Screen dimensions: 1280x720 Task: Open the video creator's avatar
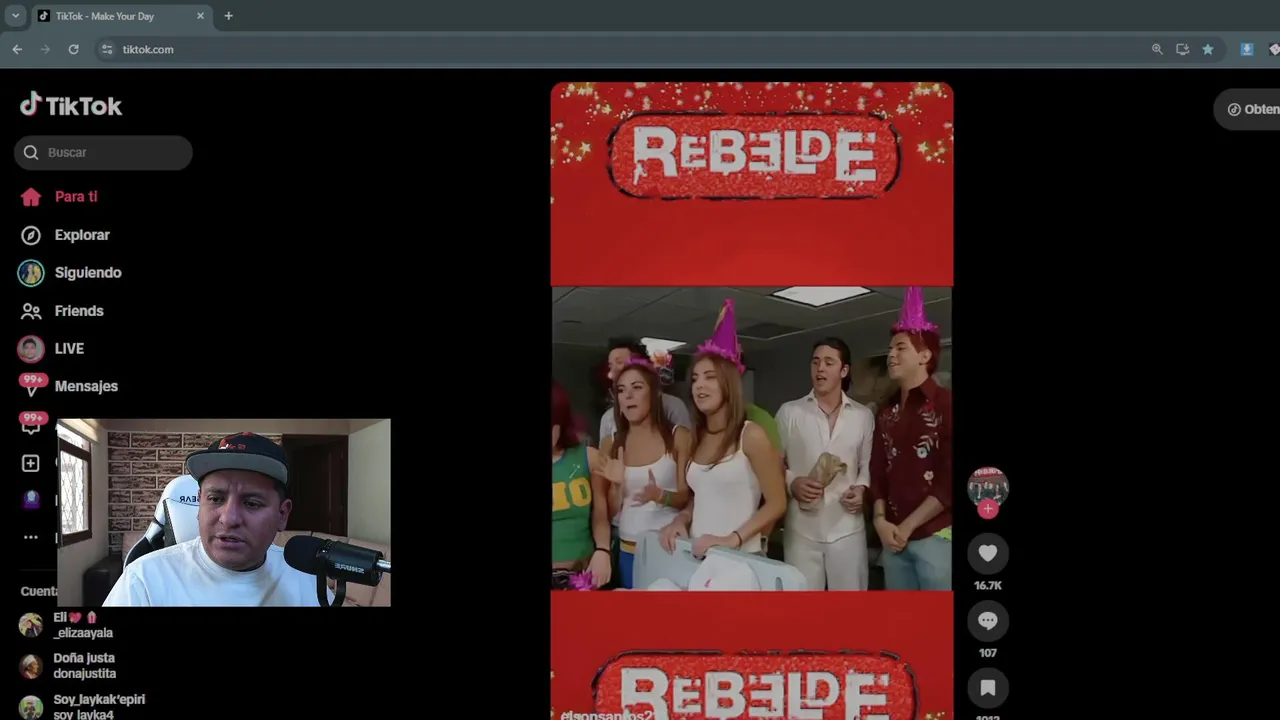point(988,487)
